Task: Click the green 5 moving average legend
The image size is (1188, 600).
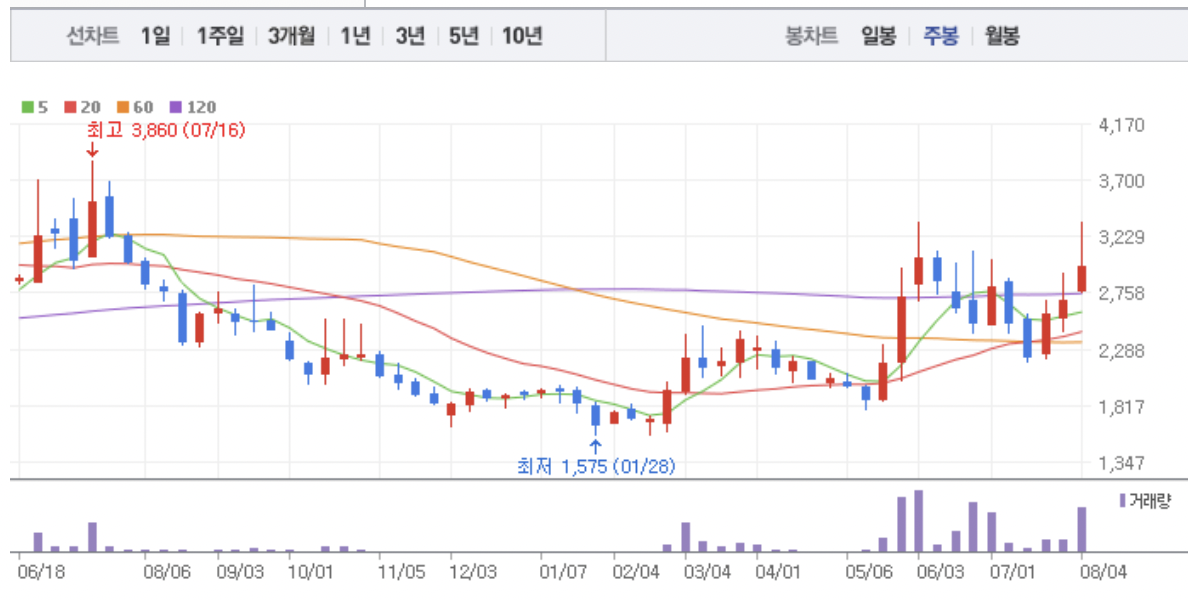Action: [x=35, y=108]
